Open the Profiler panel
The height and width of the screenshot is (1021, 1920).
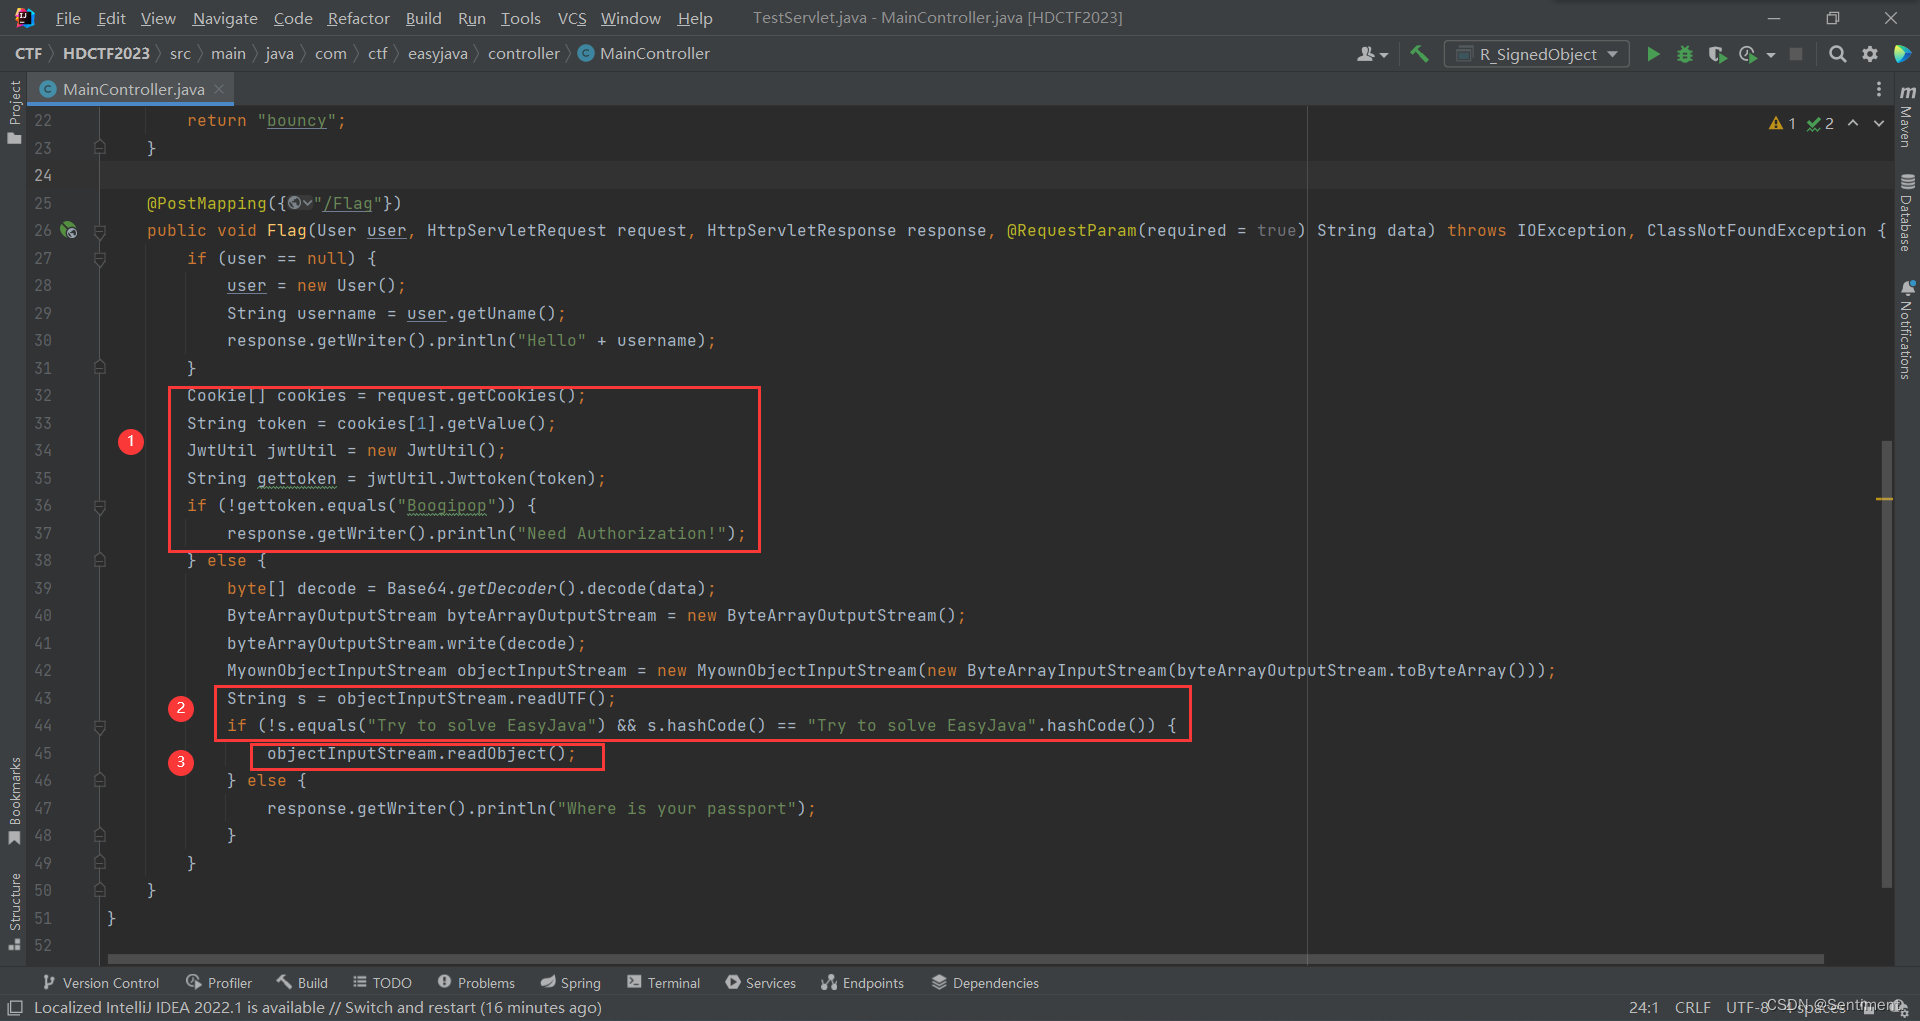pyautogui.click(x=219, y=983)
